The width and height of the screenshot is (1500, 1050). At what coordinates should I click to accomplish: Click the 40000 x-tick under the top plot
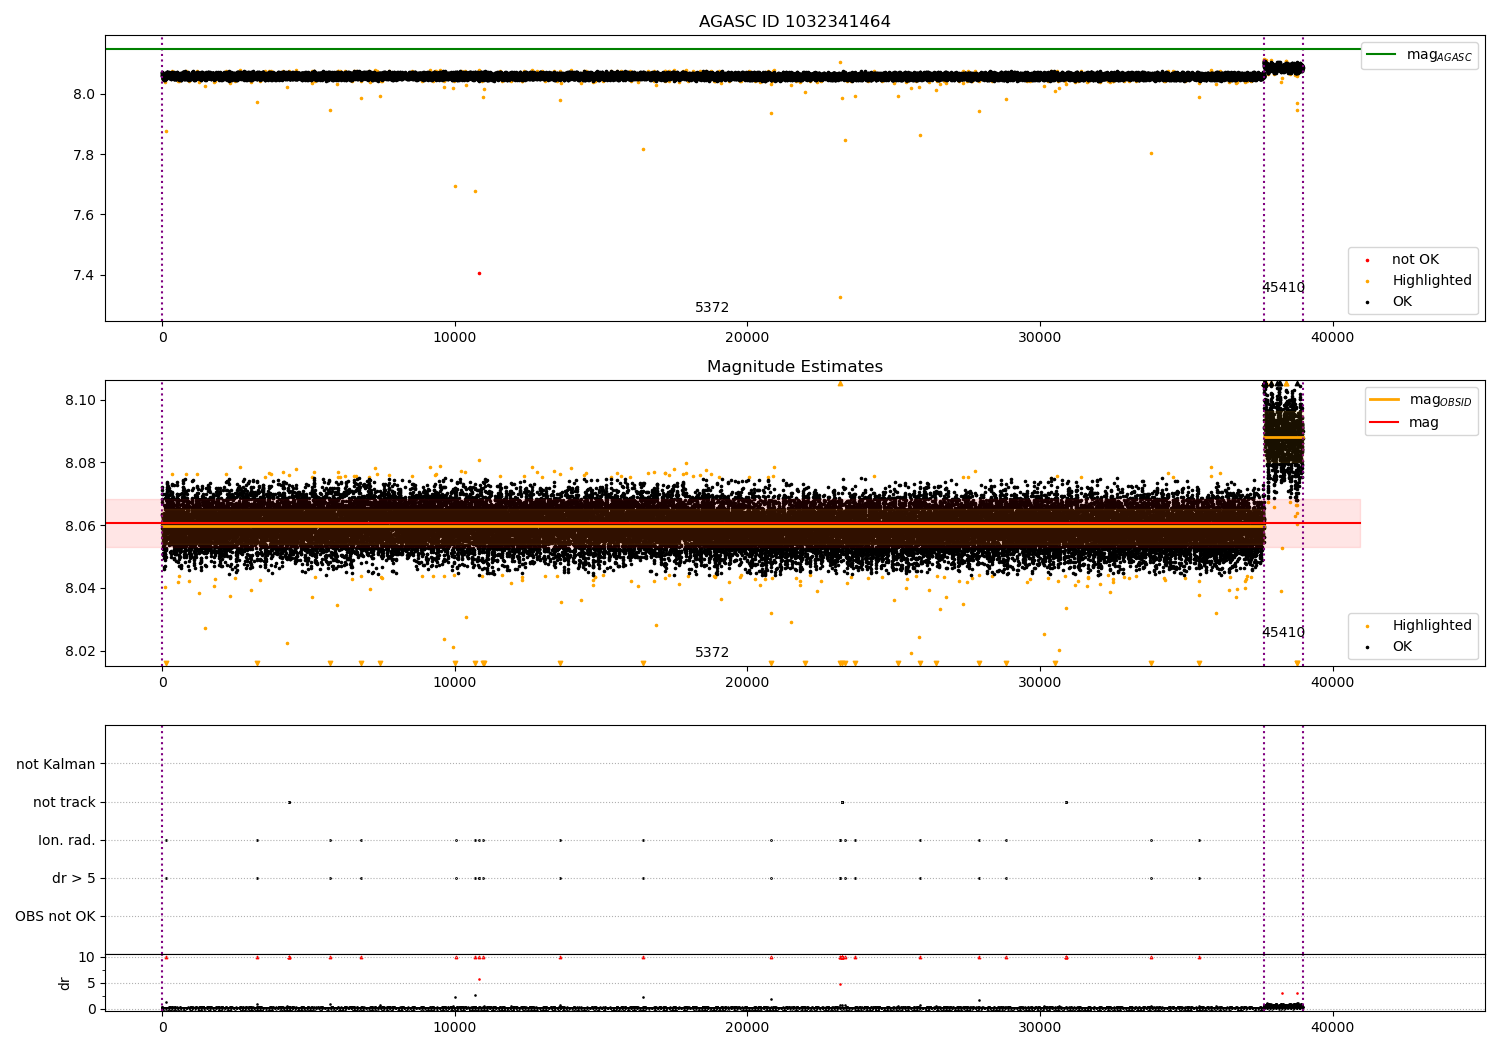(1332, 338)
